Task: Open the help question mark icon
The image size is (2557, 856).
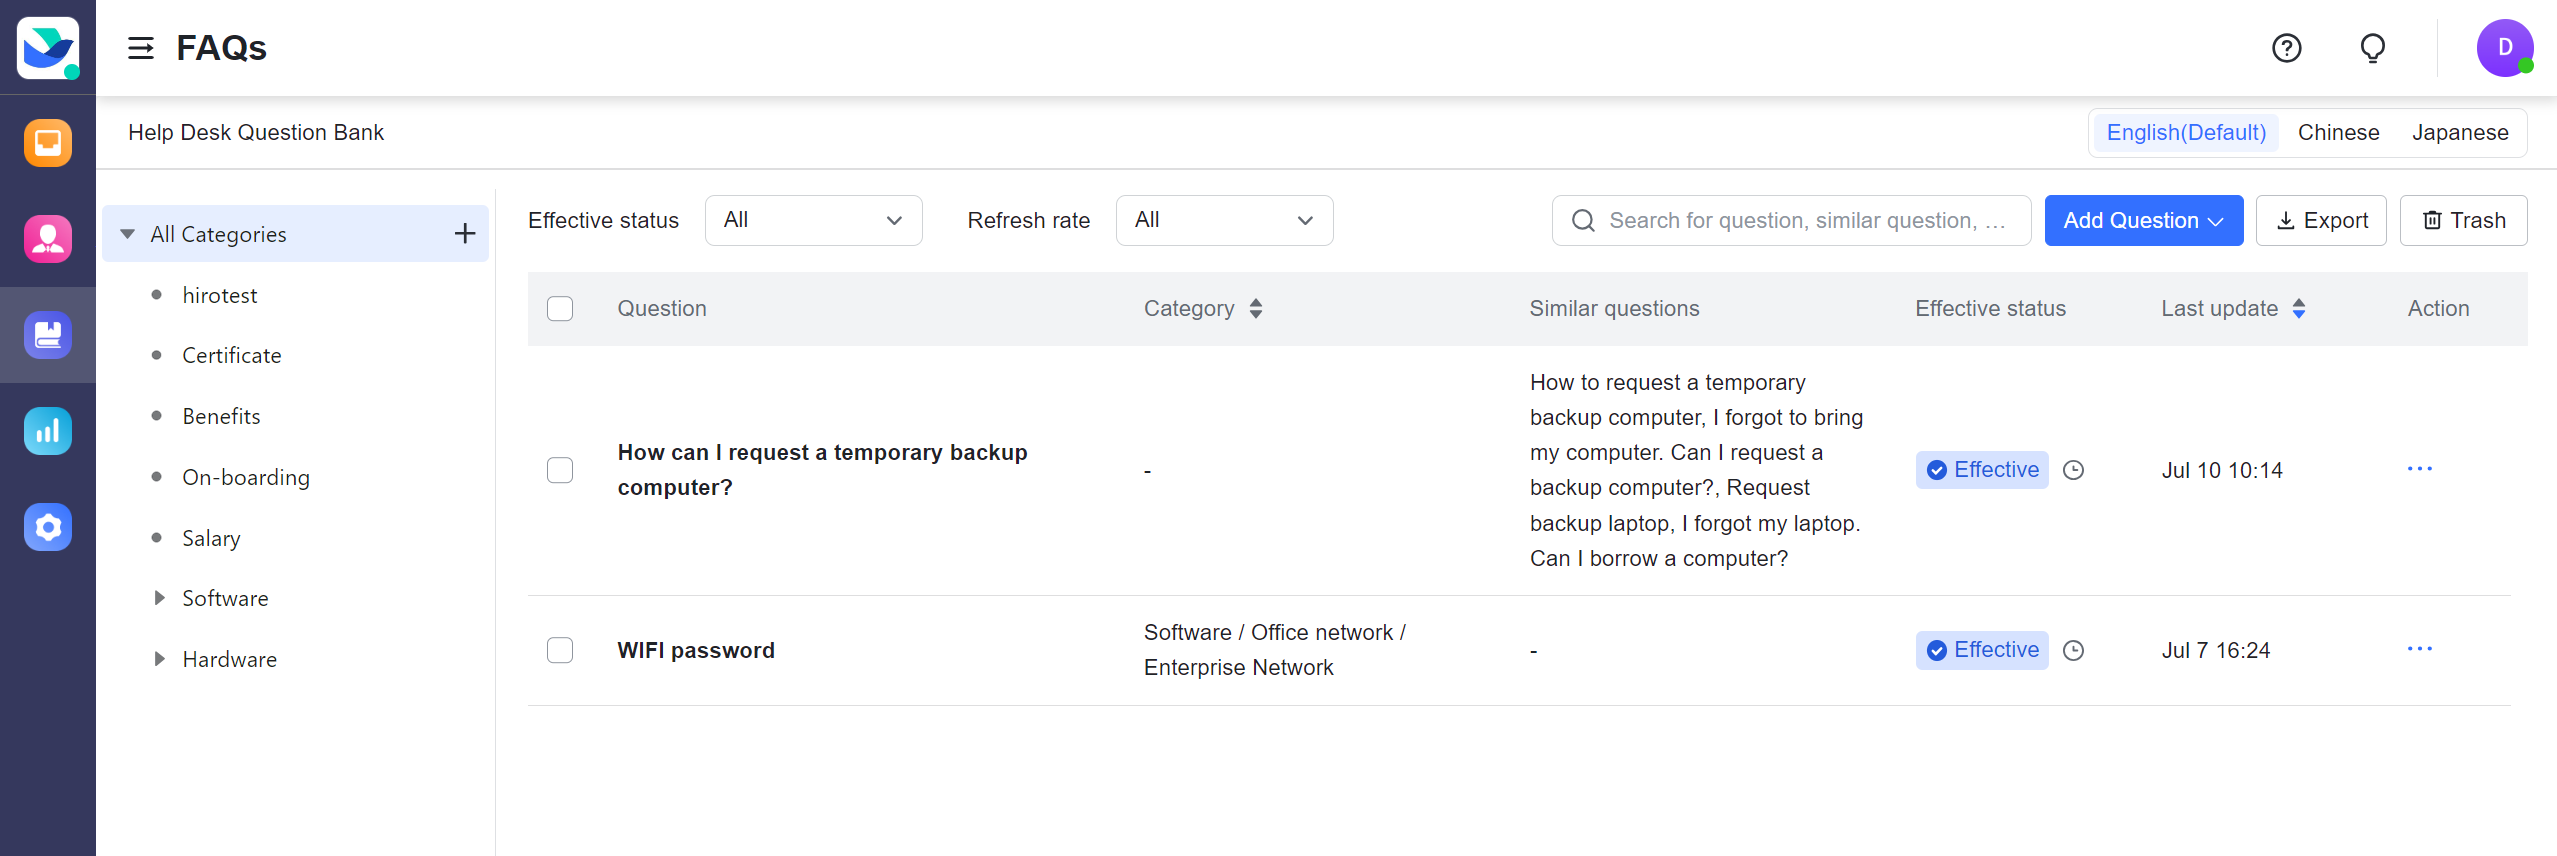Action: [2286, 48]
